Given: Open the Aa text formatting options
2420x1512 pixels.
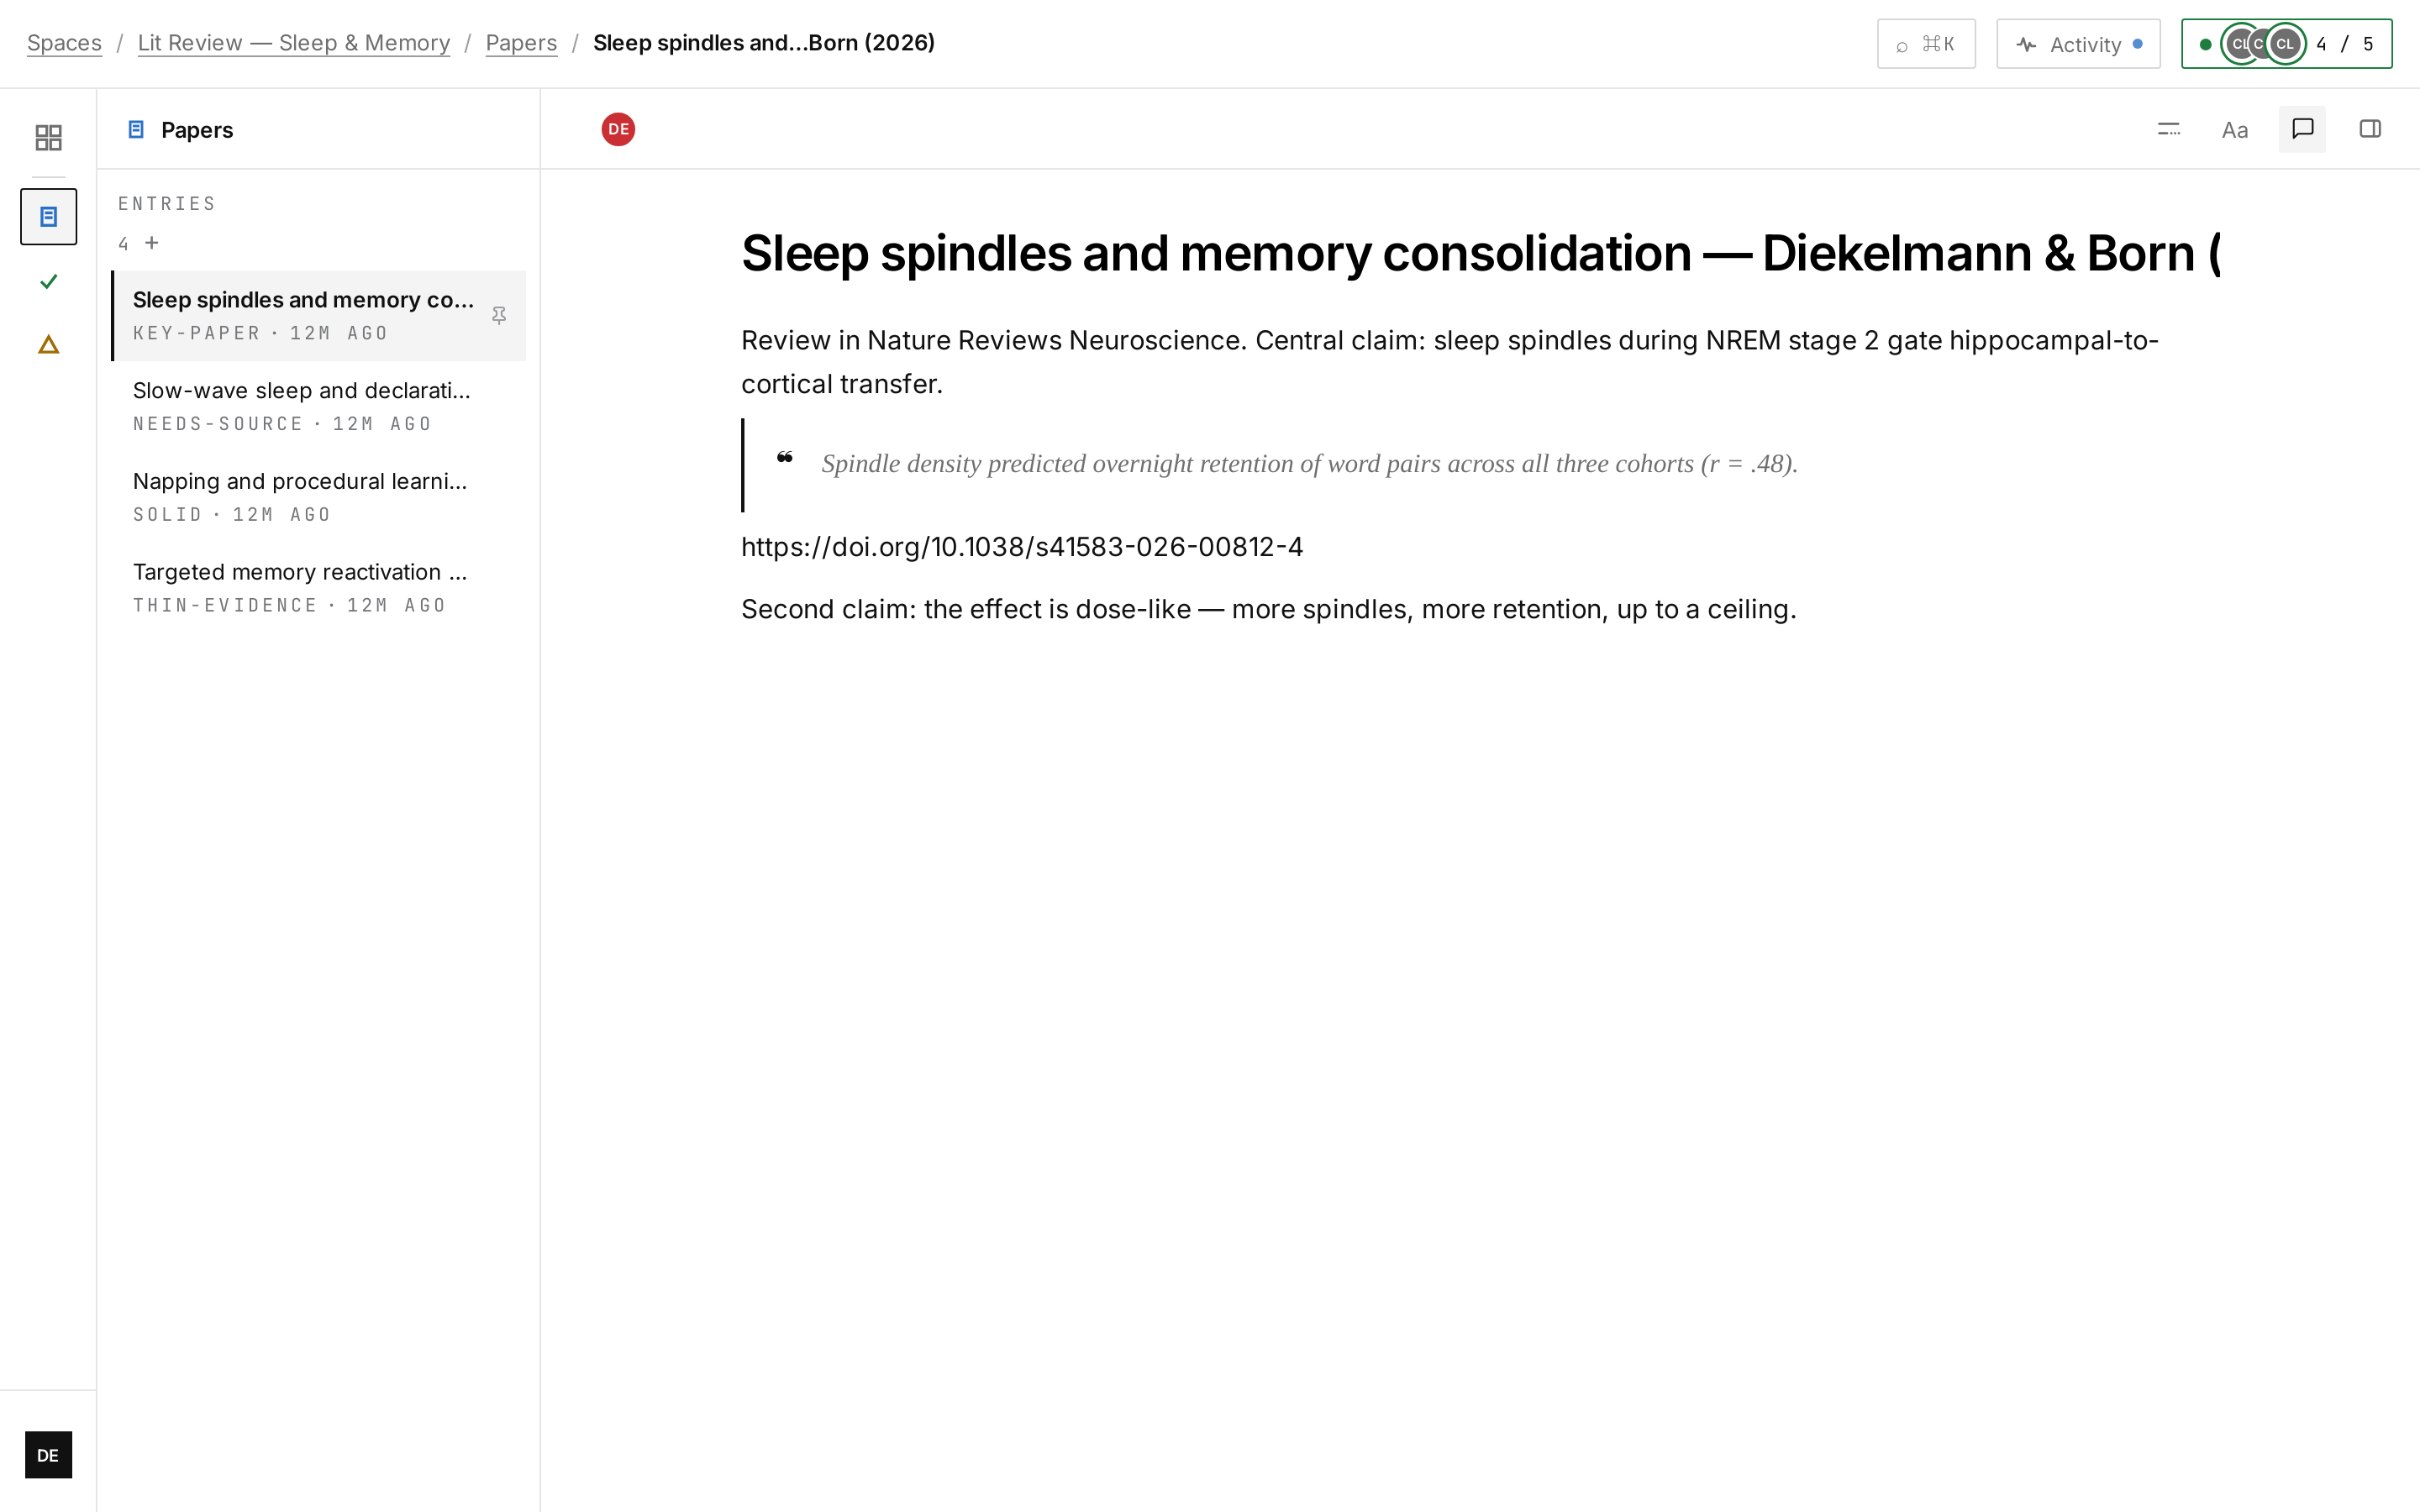Looking at the screenshot, I should 2235,129.
